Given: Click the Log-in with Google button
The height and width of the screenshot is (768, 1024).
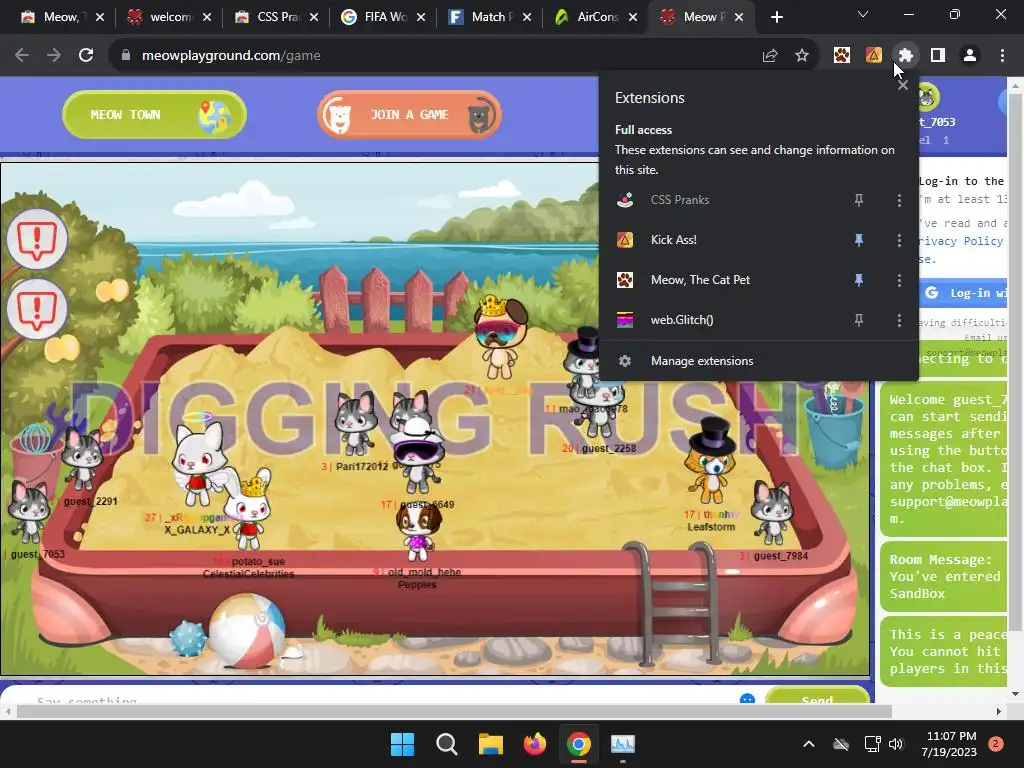Looking at the screenshot, I should (x=963, y=293).
